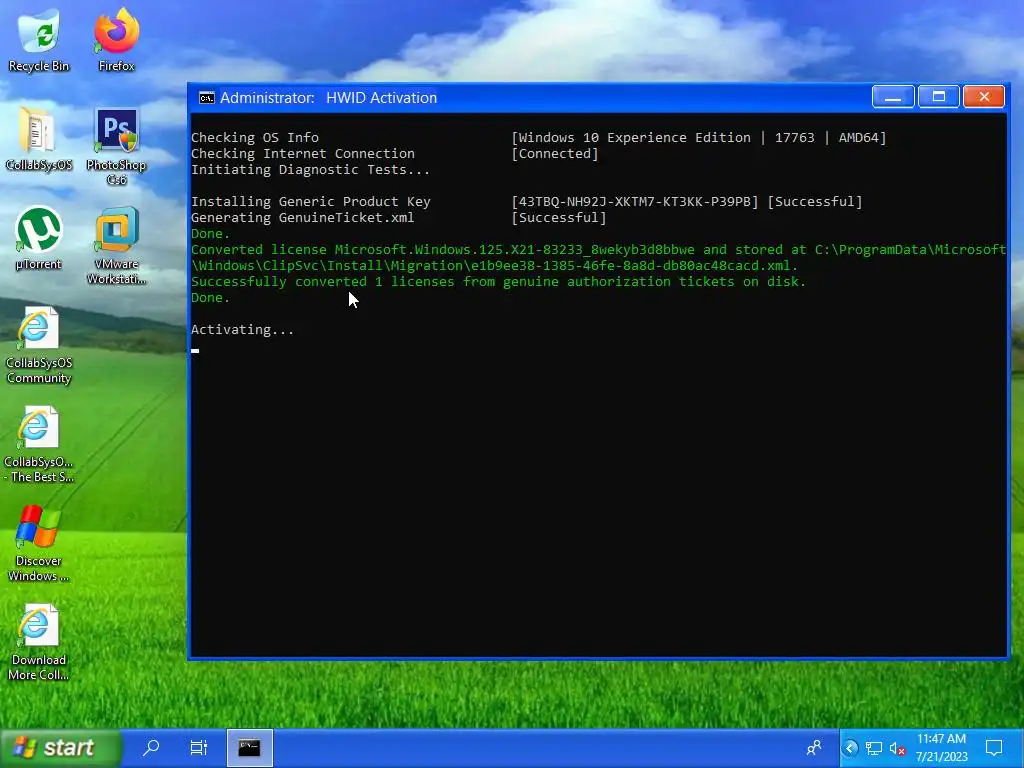The image size is (1024, 768).
Task: Click the "[Connected]" status text
Action: point(554,153)
